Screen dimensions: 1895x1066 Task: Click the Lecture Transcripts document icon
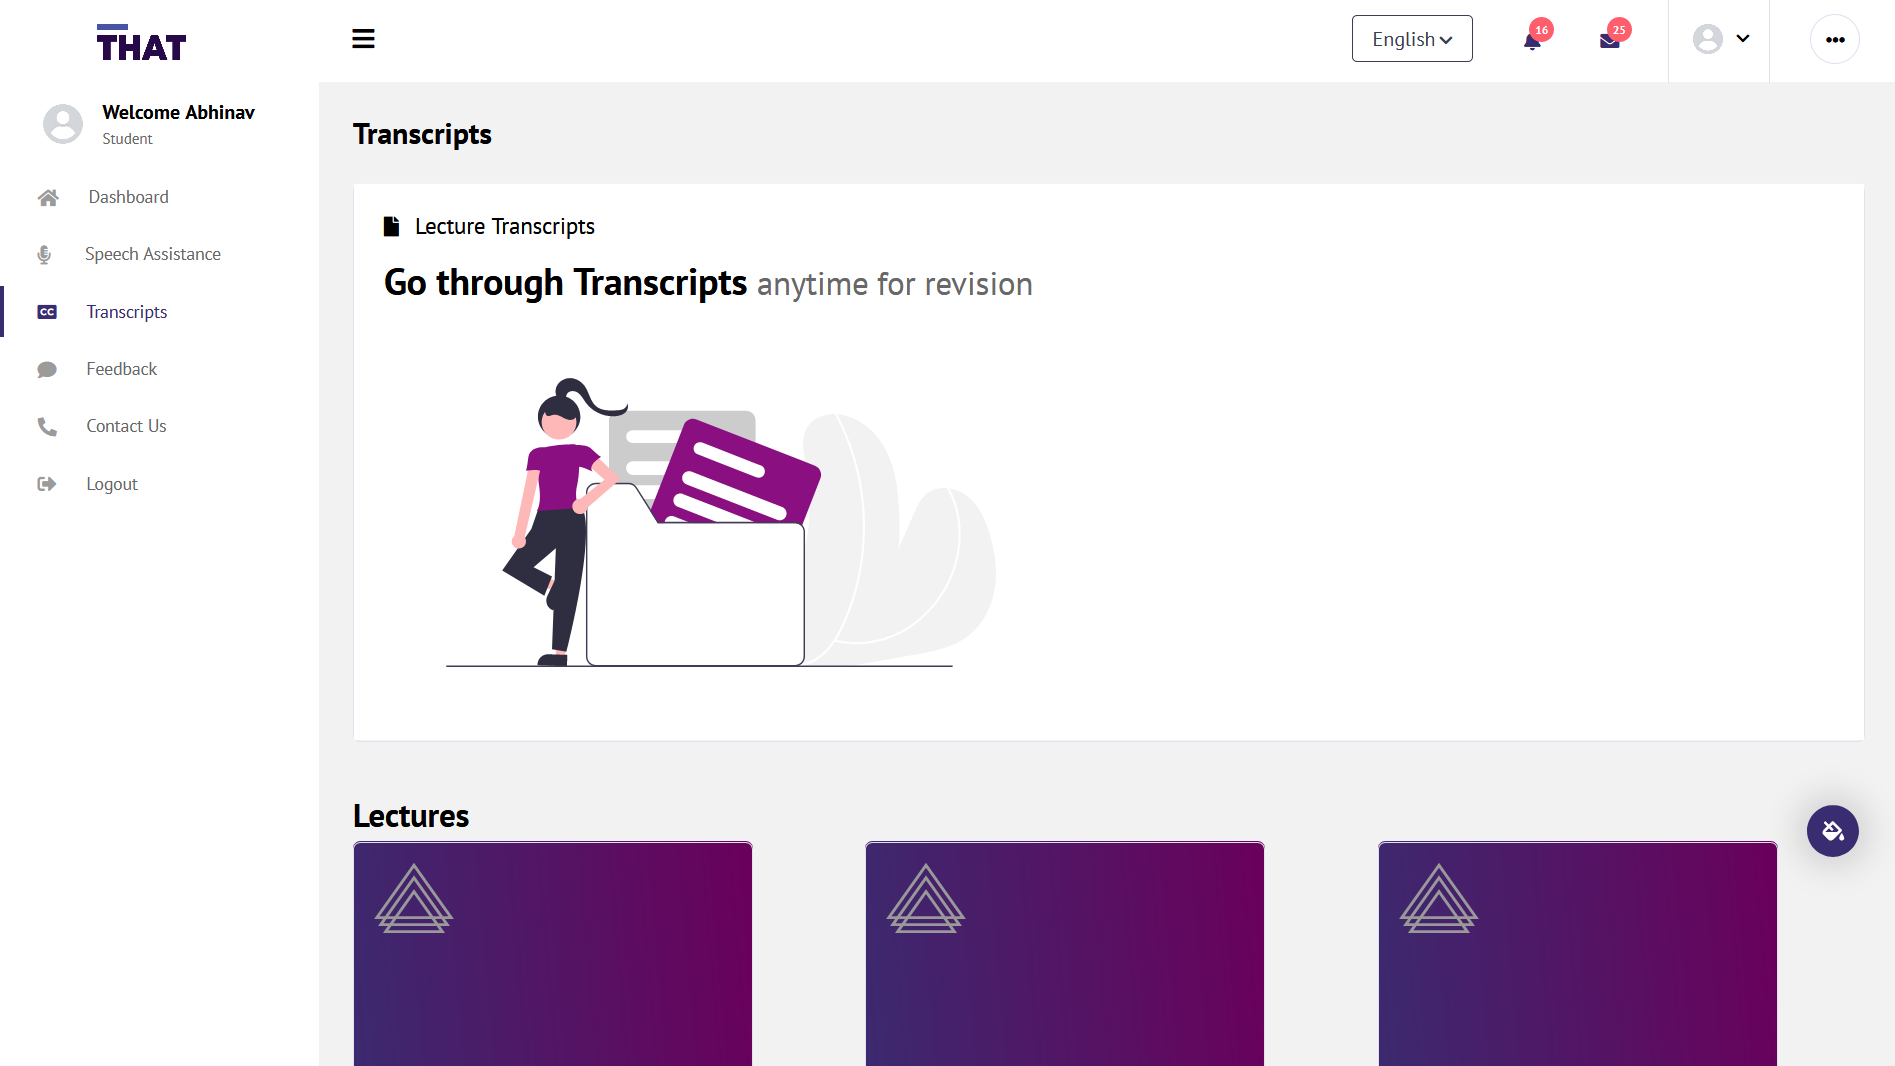(x=392, y=226)
